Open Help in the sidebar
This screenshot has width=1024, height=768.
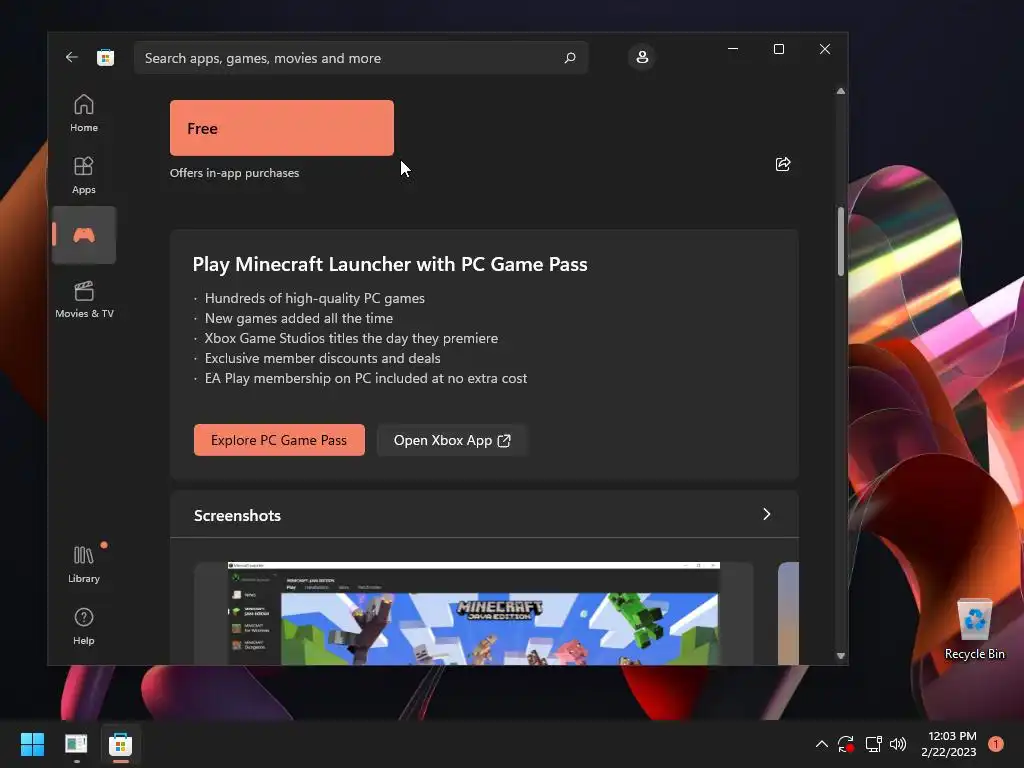tap(84, 626)
